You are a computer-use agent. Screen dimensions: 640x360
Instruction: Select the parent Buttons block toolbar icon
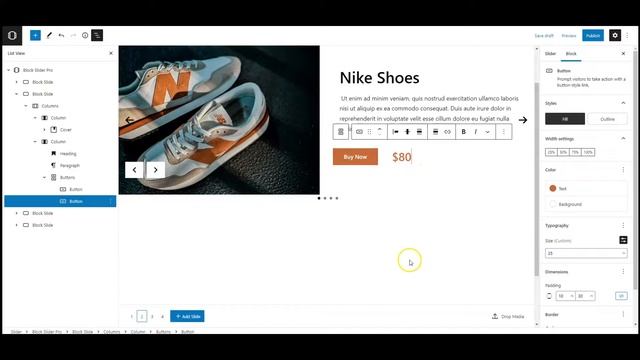click(340, 132)
